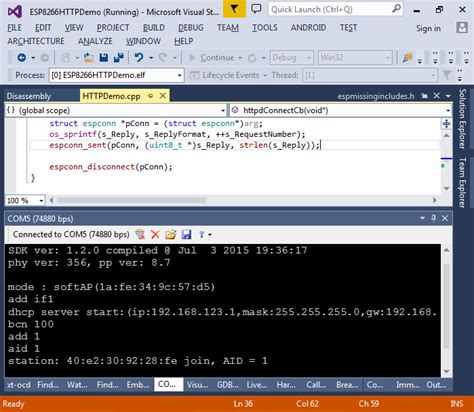Click the COM5 terminal scroll down arrow

[x=447, y=371]
